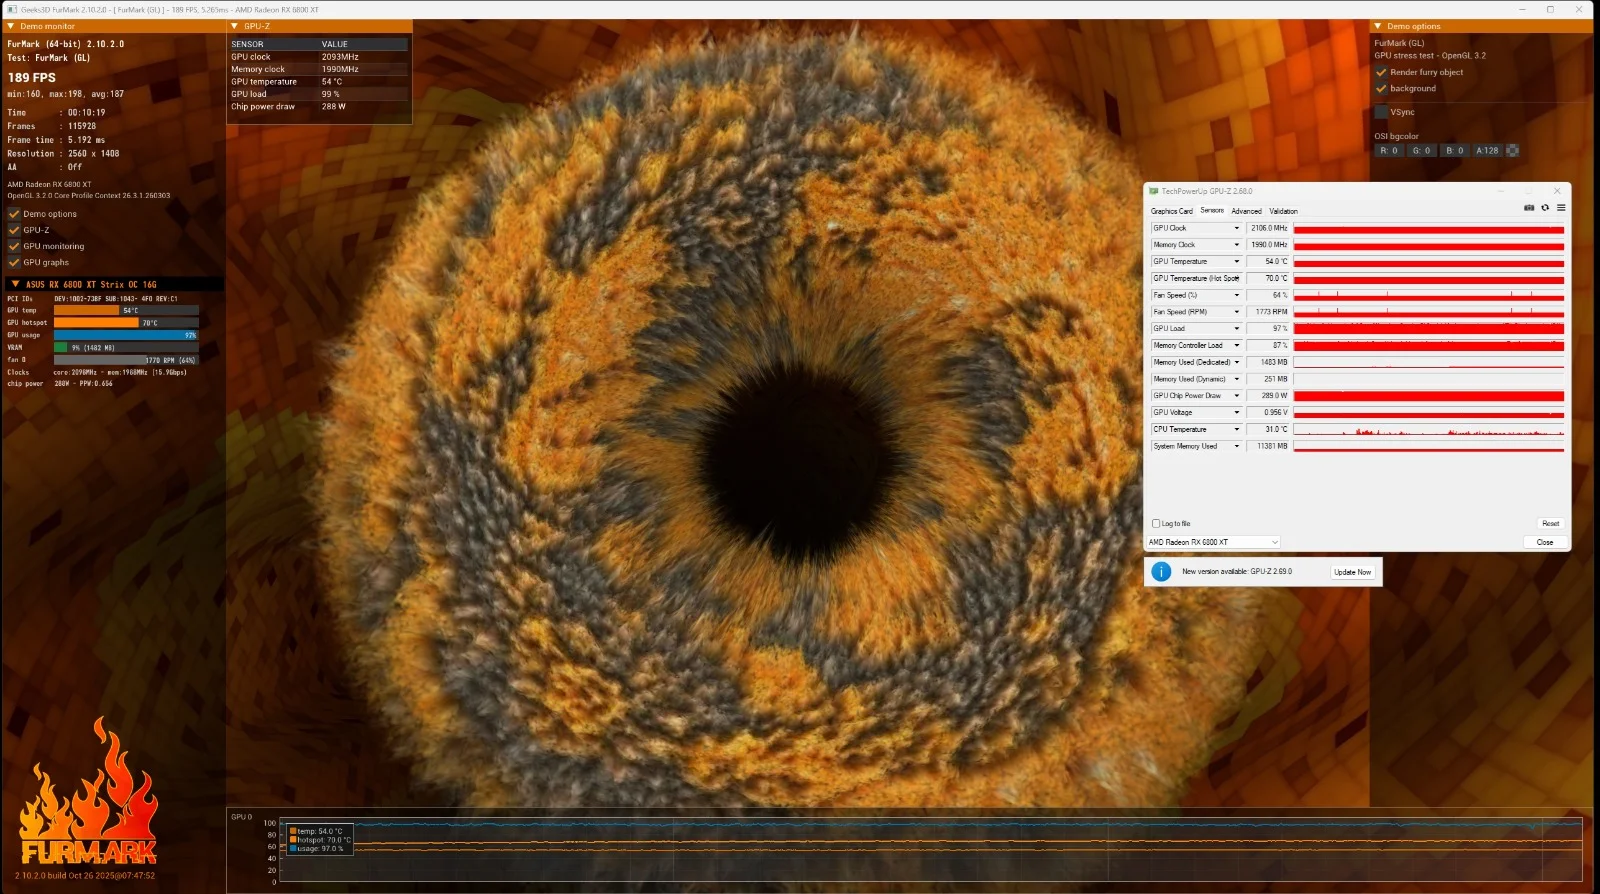Click the GPU-Z refresh icon

tap(1545, 208)
